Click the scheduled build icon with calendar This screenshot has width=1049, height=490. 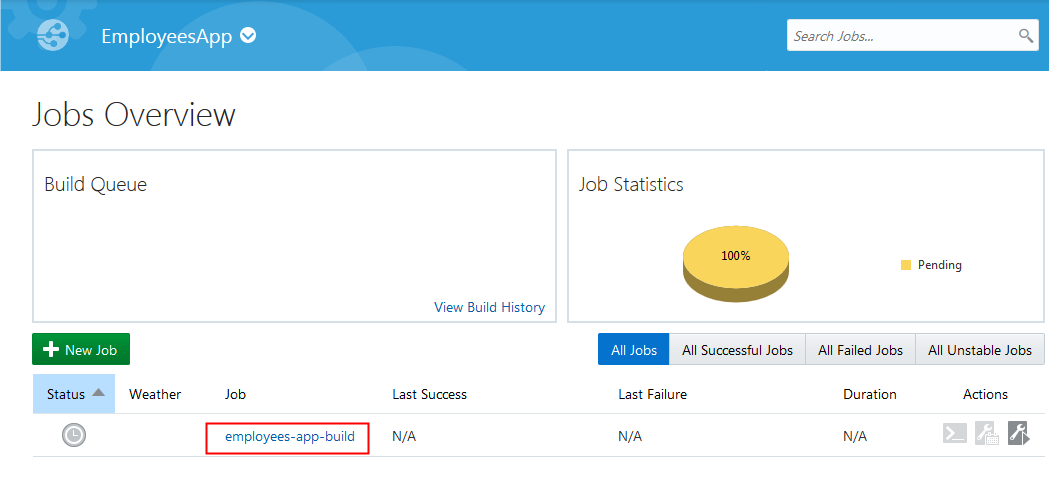point(986,434)
